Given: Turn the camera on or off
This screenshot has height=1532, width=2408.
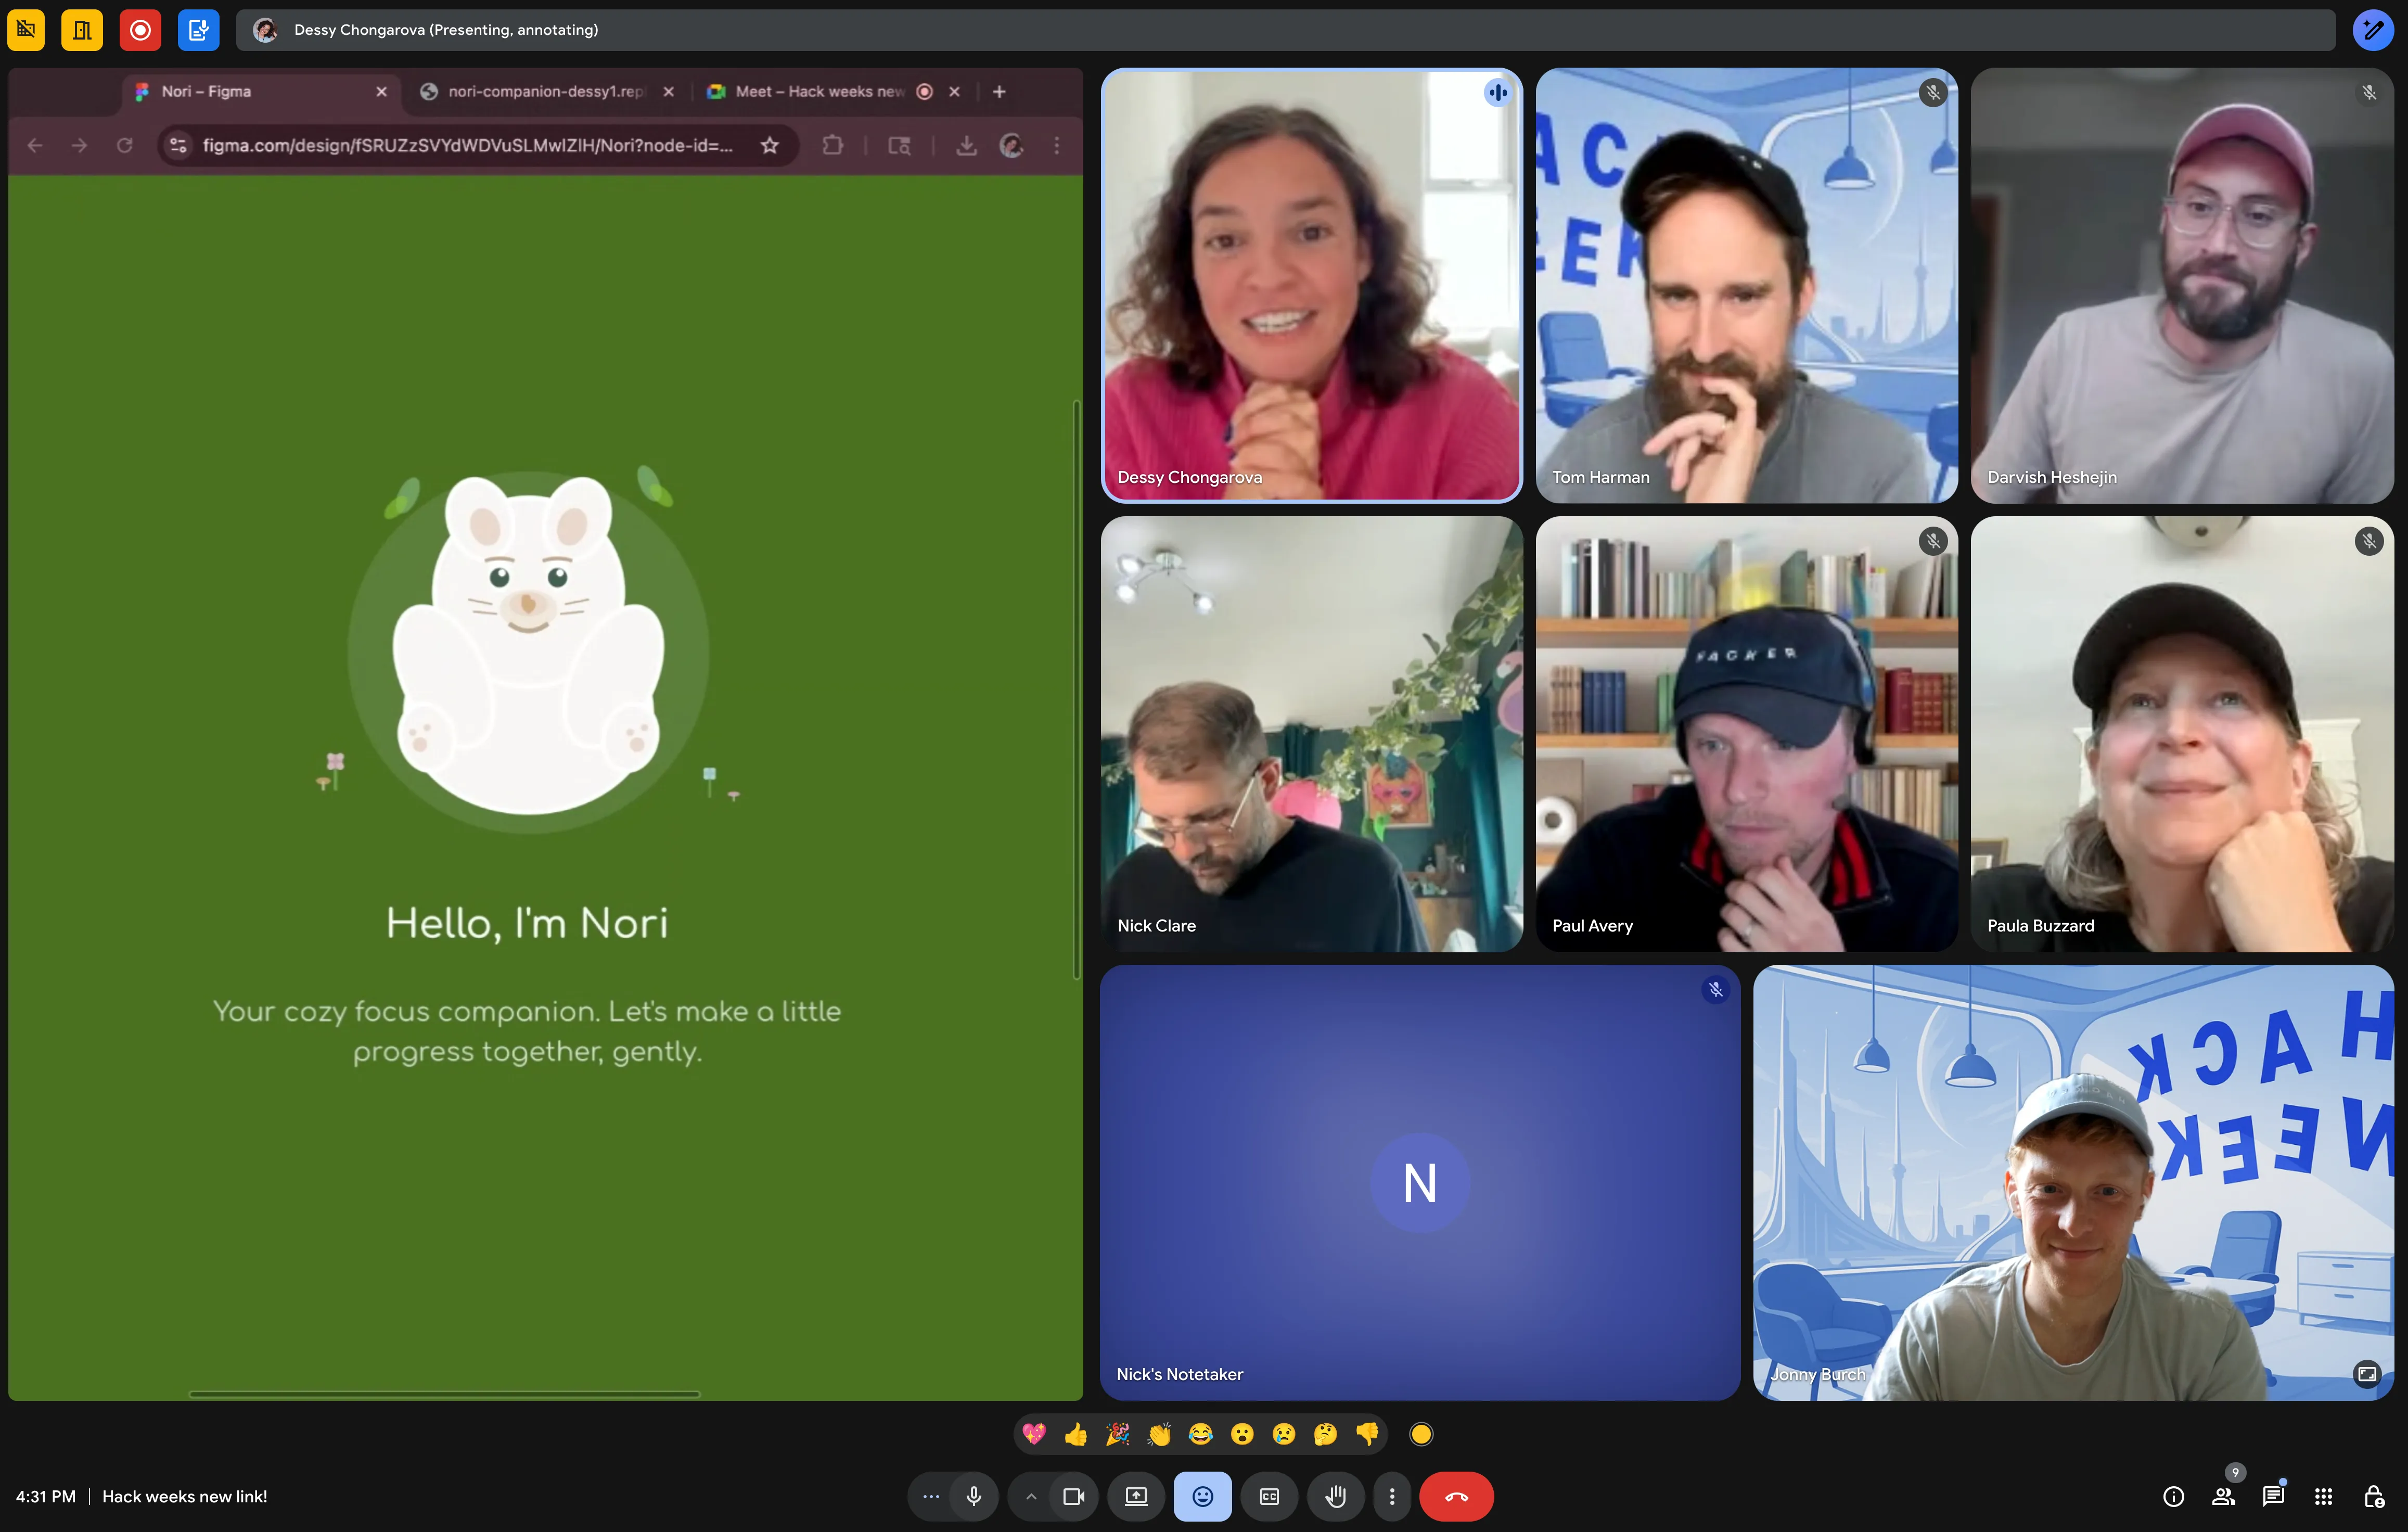Looking at the screenshot, I should [1074, 1496].
